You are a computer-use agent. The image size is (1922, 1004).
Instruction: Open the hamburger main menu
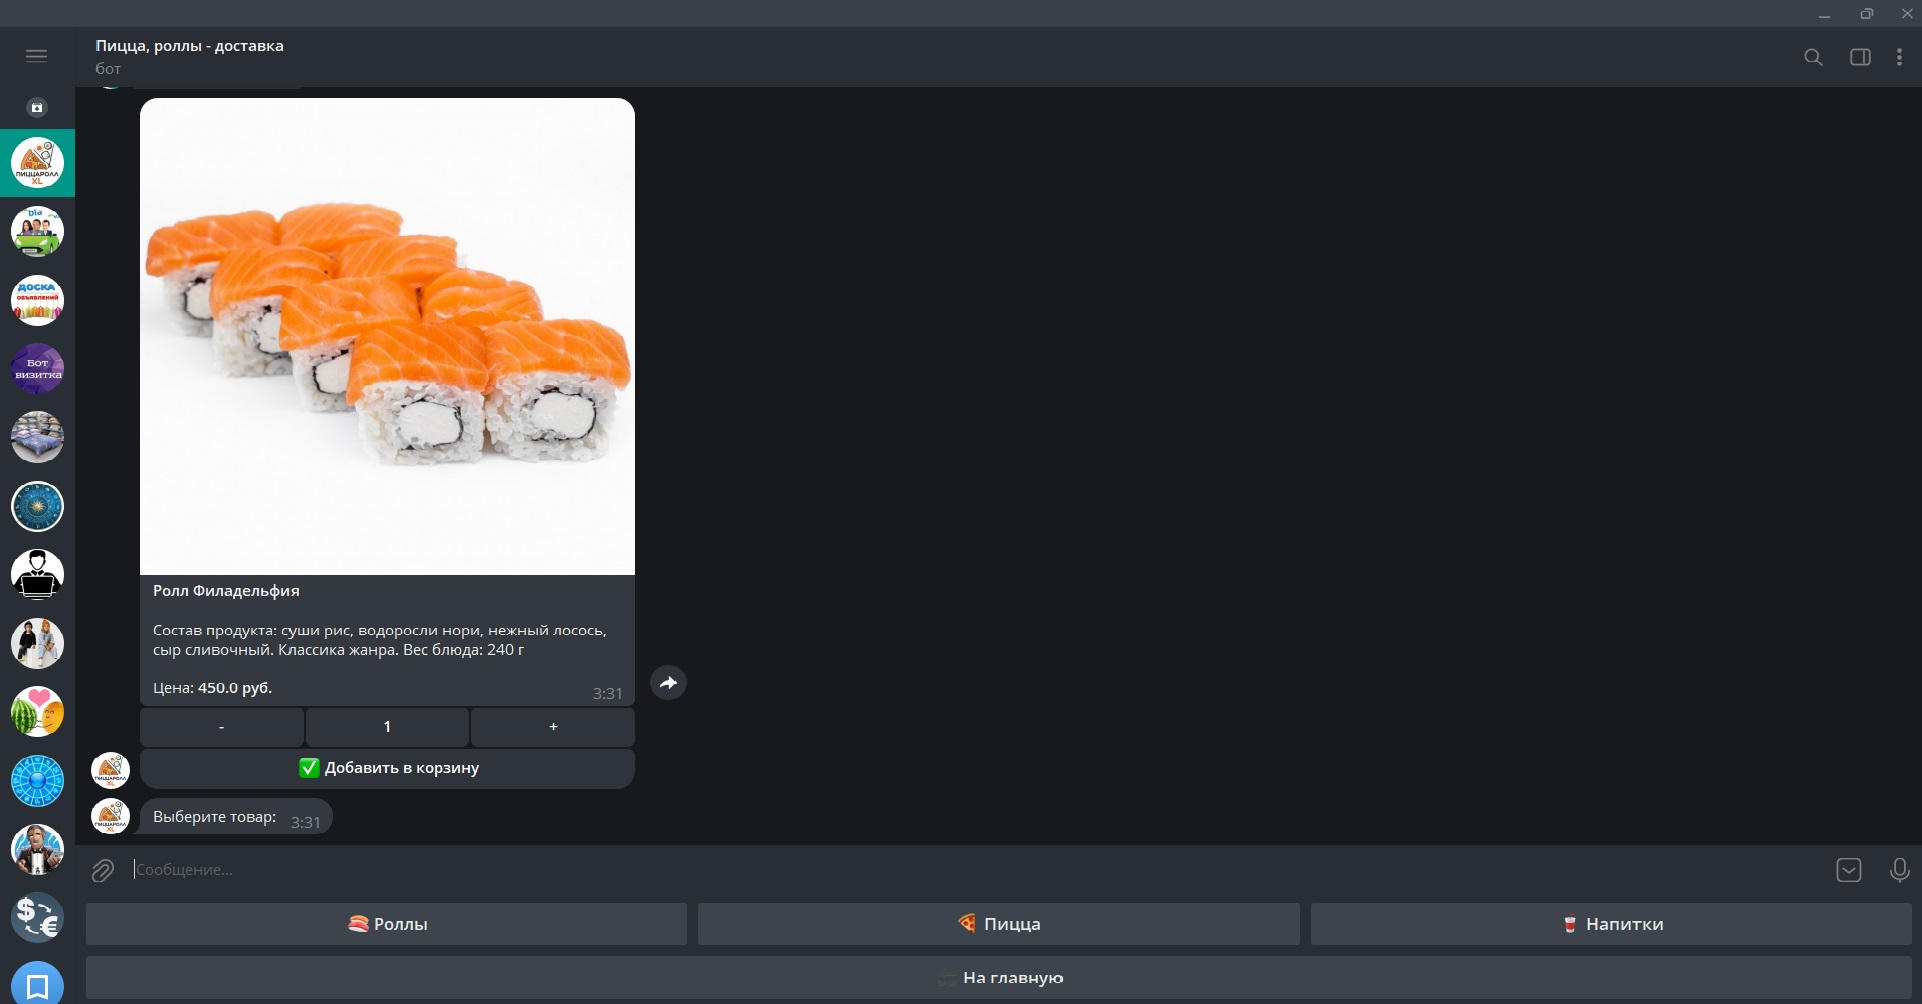pyautogui.click(x=37, y=56)
